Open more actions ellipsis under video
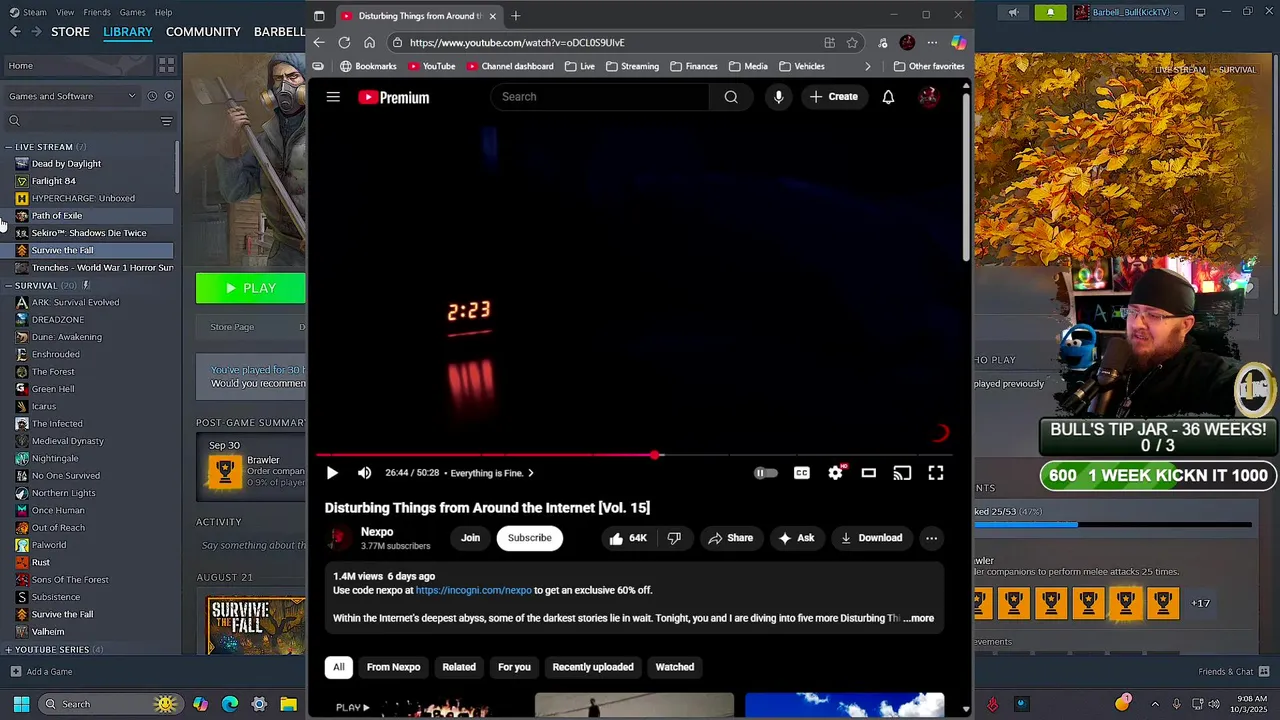This screenshot has width=1280, height=720. tap(931, 538)
